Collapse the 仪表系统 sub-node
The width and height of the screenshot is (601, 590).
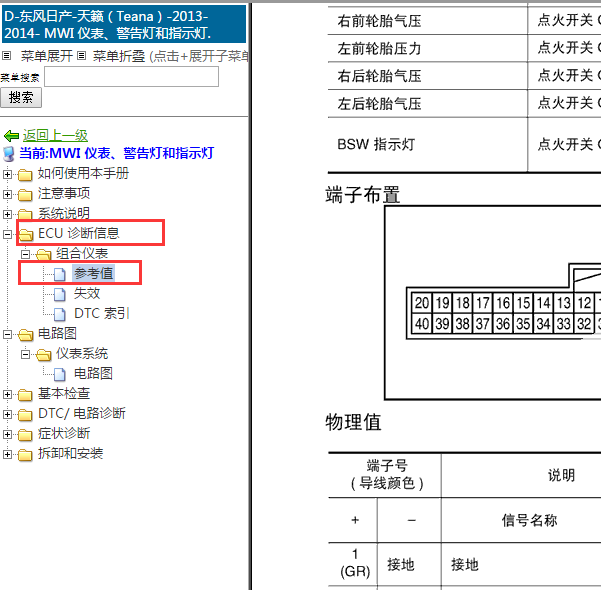[25, 355]
